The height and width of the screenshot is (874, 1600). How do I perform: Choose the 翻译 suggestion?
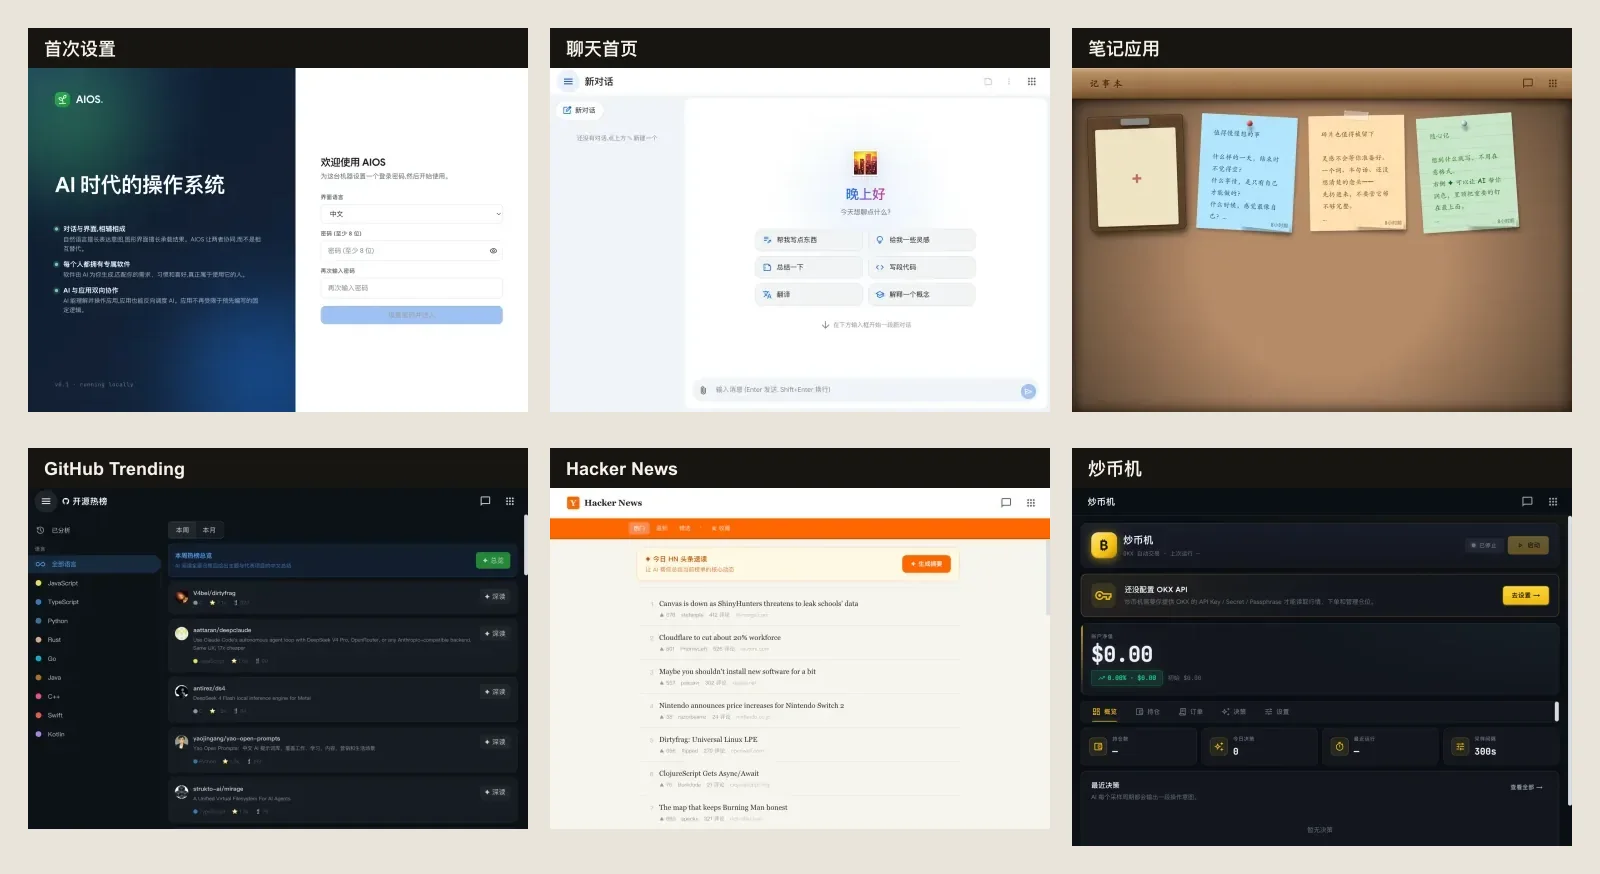(x=808, y=294)
